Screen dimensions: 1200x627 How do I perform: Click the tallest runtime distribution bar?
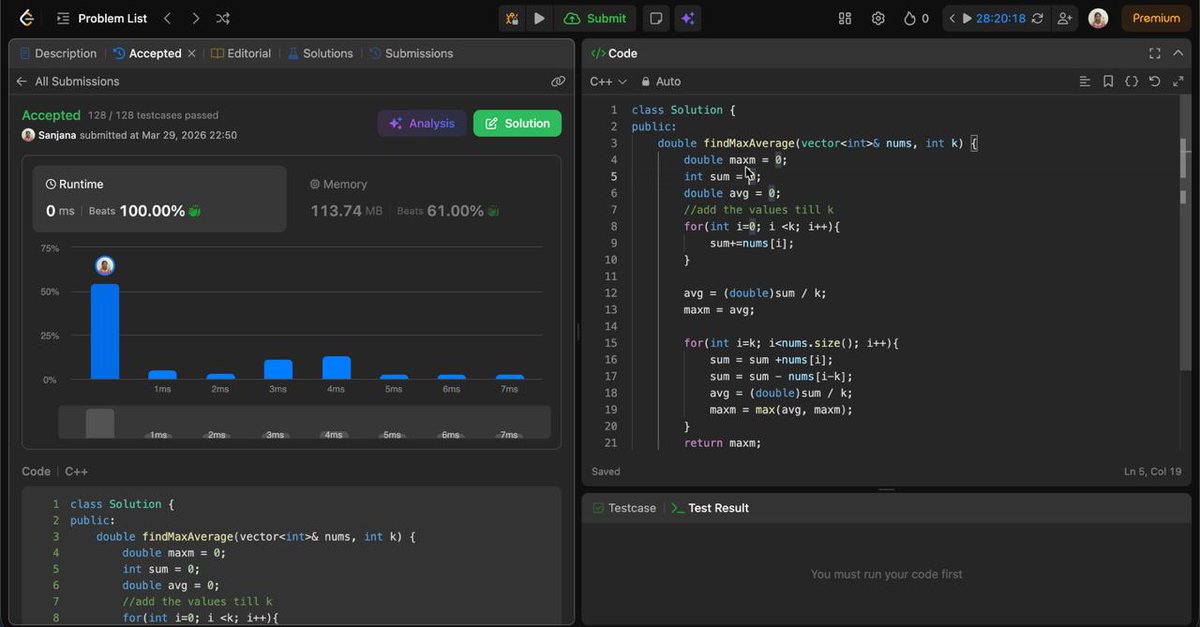pyautogui.click(x=105, y=331)
